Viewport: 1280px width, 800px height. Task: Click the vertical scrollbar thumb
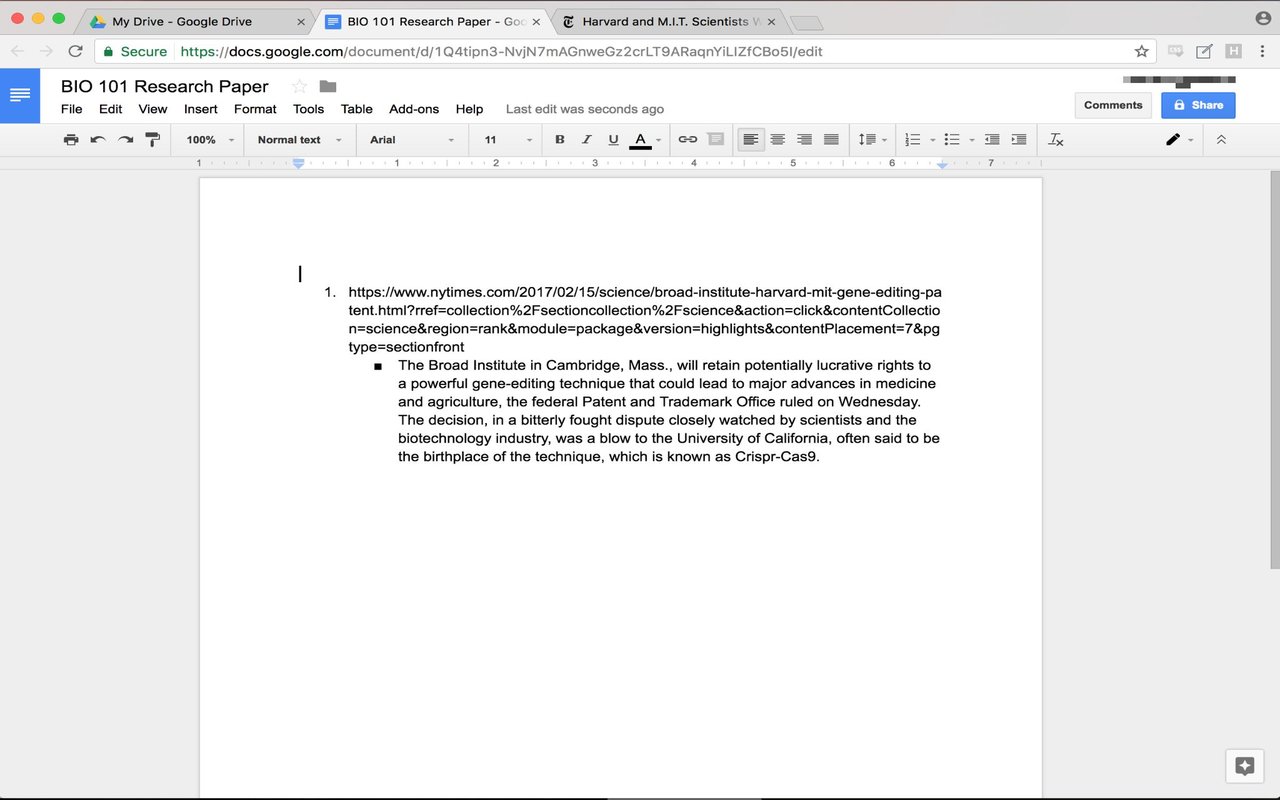point(1274,369)
